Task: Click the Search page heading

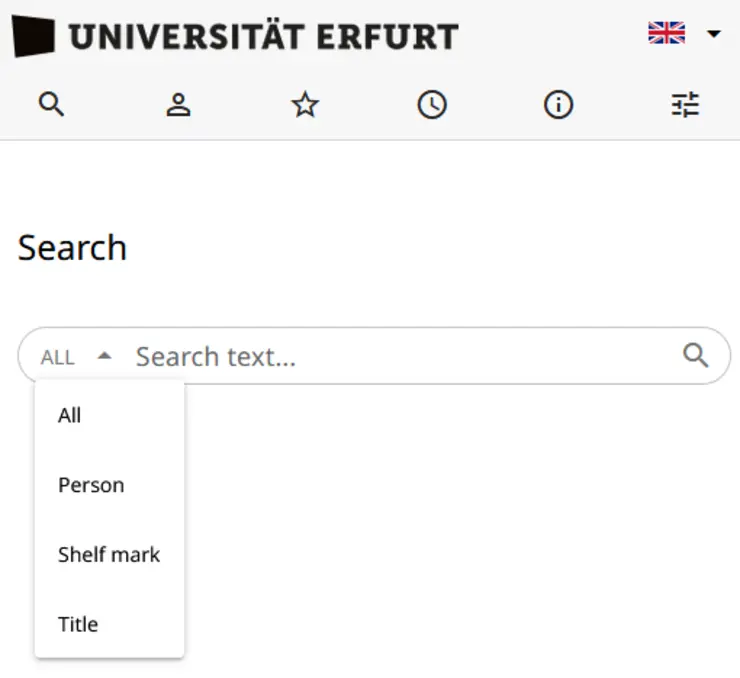Action: coord(72,247)
